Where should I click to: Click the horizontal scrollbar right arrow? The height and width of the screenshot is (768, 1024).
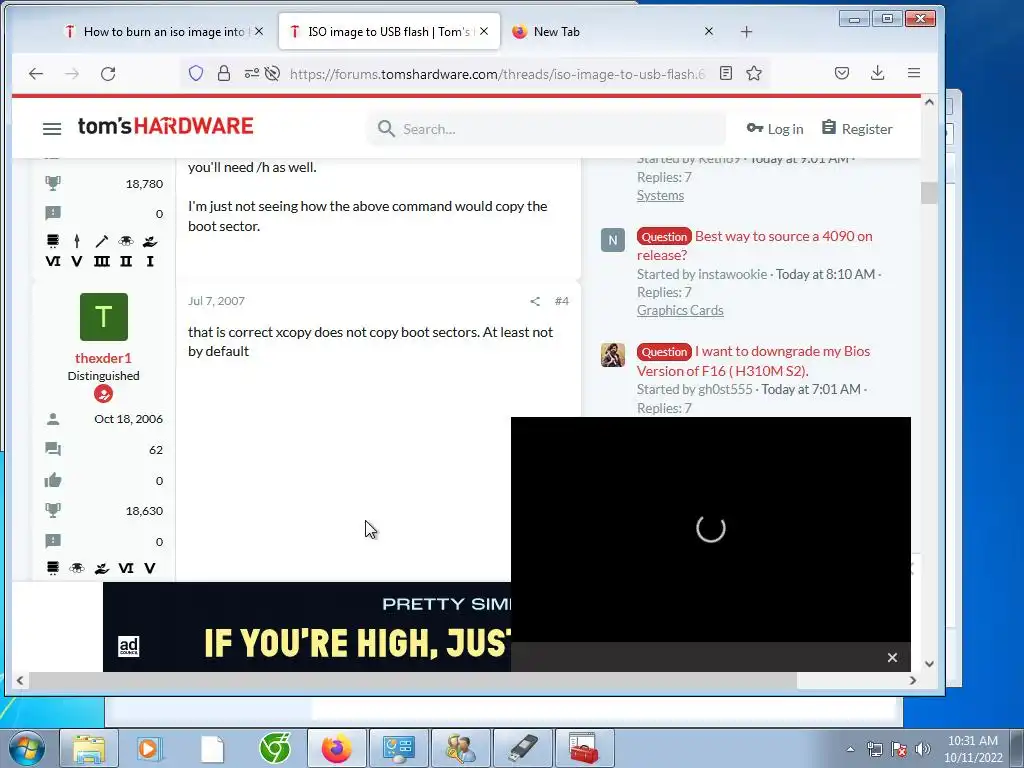pos(912,680)
